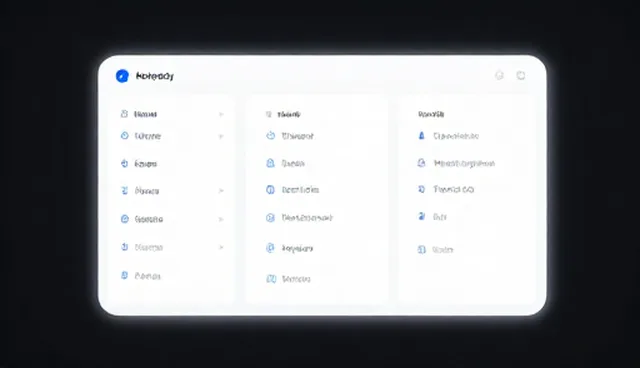This screenshot has height=368, width=640.
Task: Click the bottom book-like icon in the middle column
Action: (x=271, y=279)
